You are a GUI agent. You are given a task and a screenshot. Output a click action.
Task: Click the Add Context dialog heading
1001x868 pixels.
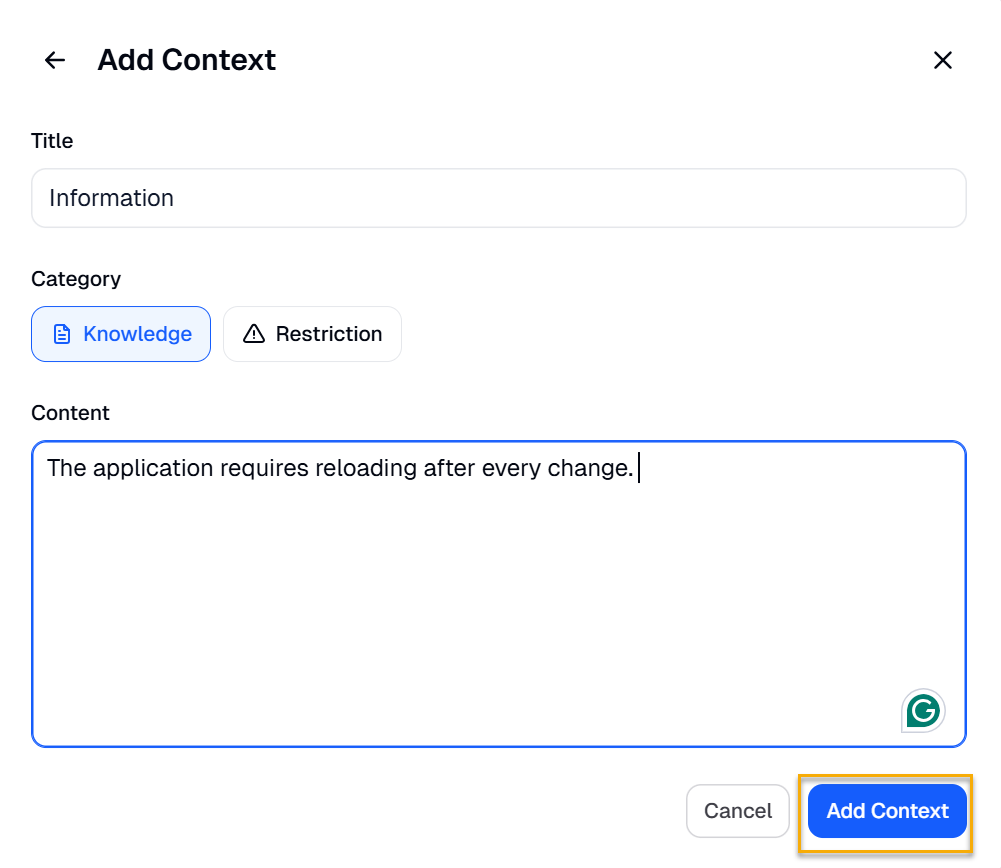tap(186, 60)
